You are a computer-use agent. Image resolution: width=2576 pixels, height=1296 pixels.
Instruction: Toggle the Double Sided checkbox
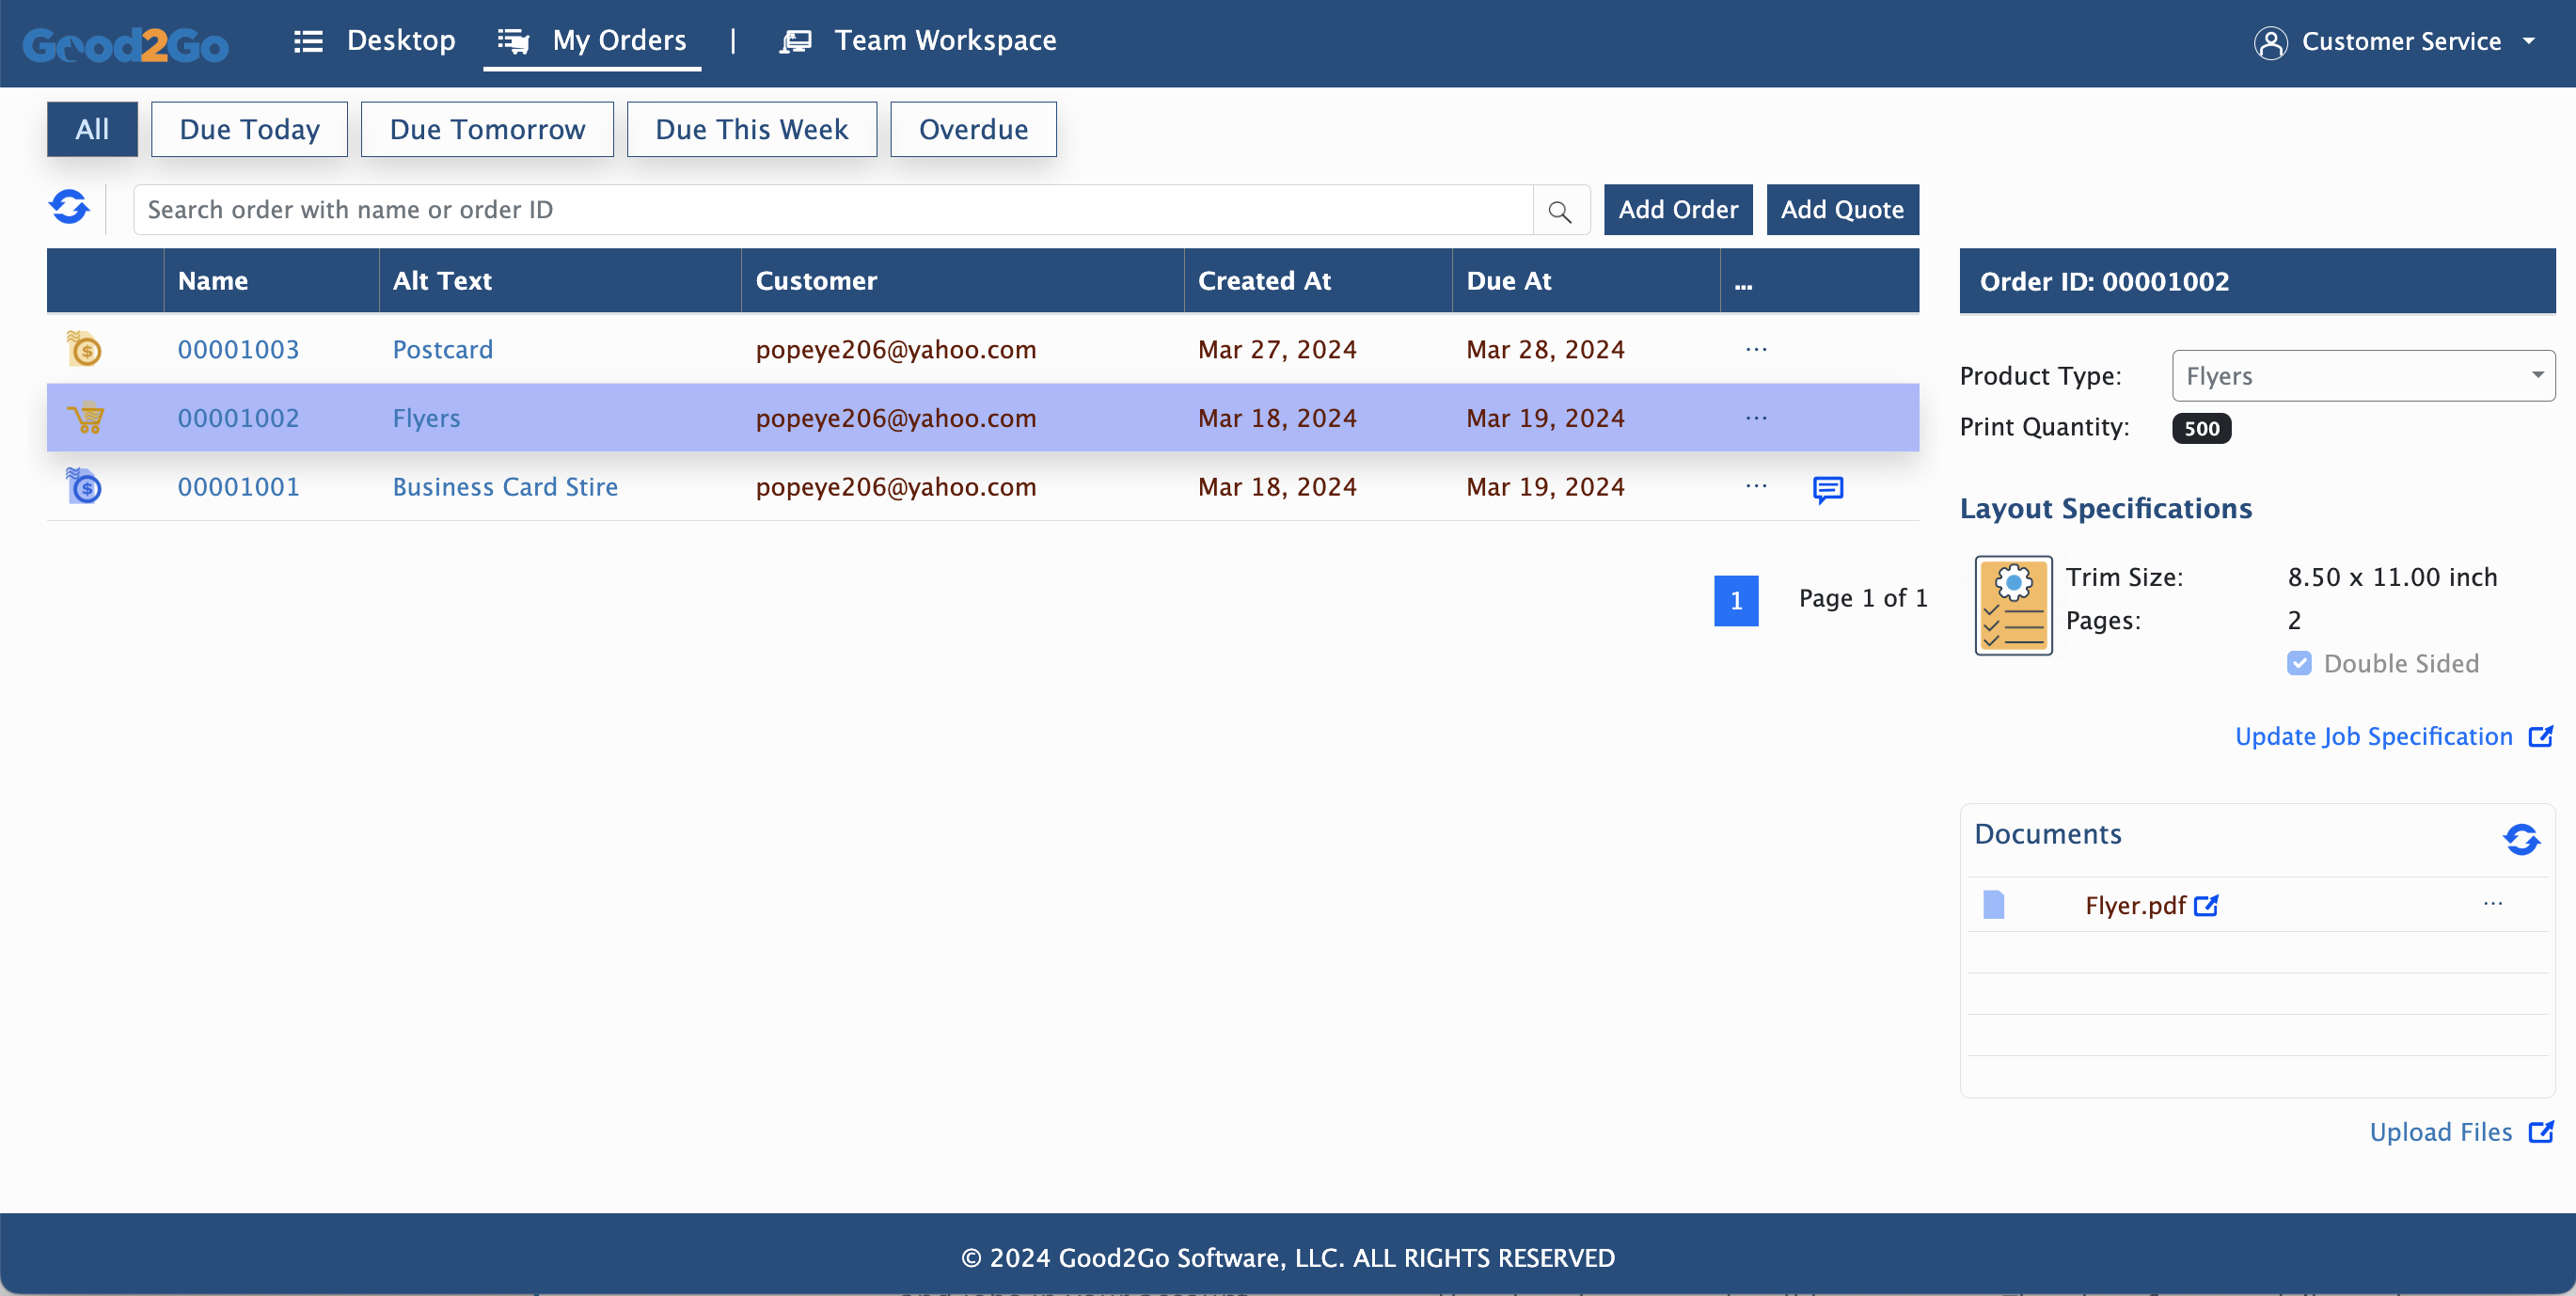click(2299, 663)
